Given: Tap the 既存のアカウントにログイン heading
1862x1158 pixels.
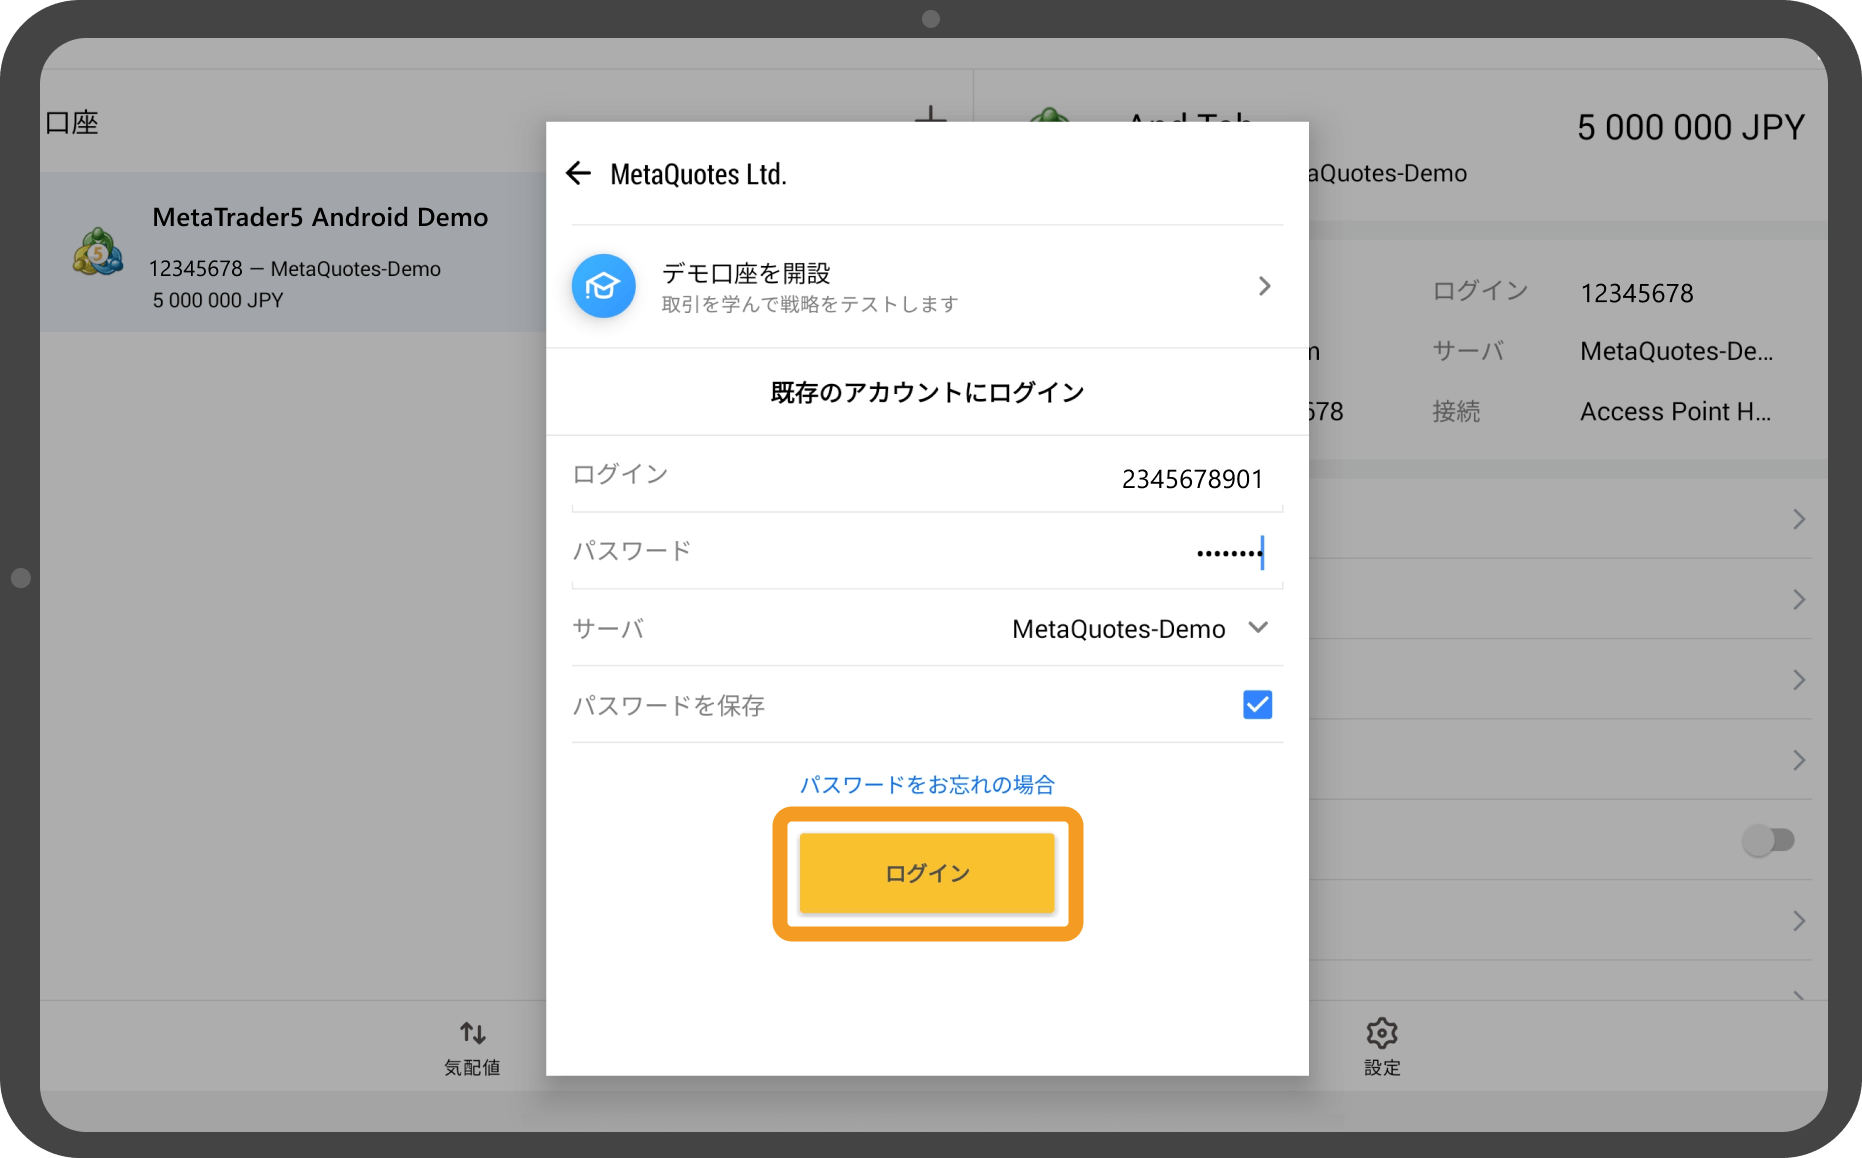Looking at the screenshot, I should [x=927, y=393].
